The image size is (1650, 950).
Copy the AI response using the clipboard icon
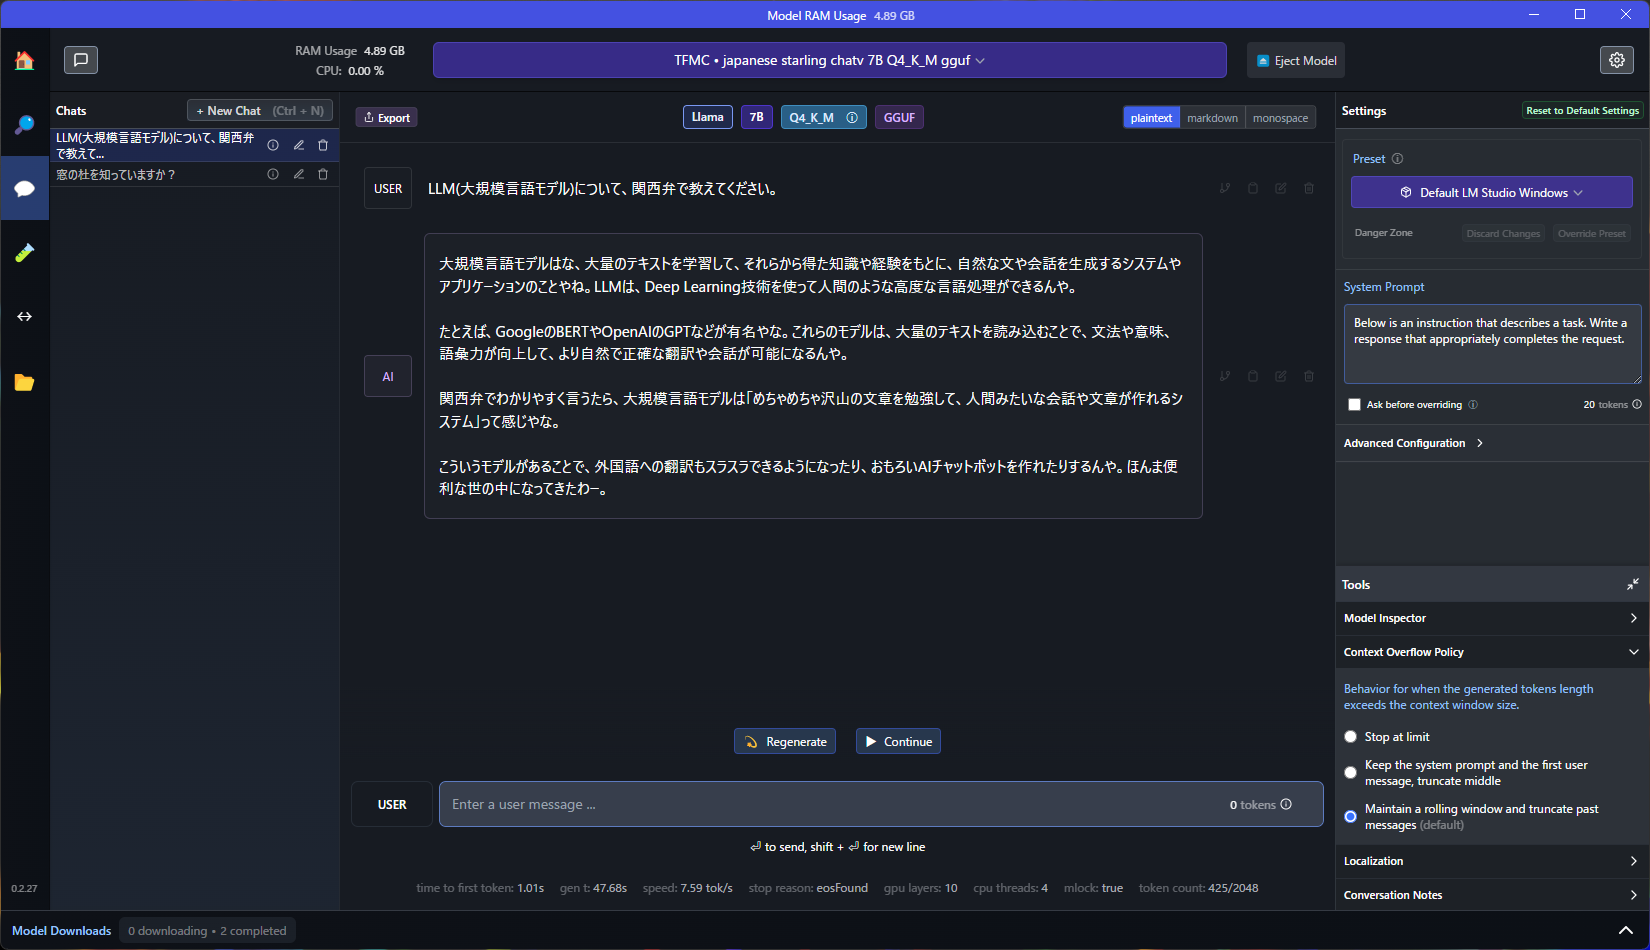(1253, 376)
